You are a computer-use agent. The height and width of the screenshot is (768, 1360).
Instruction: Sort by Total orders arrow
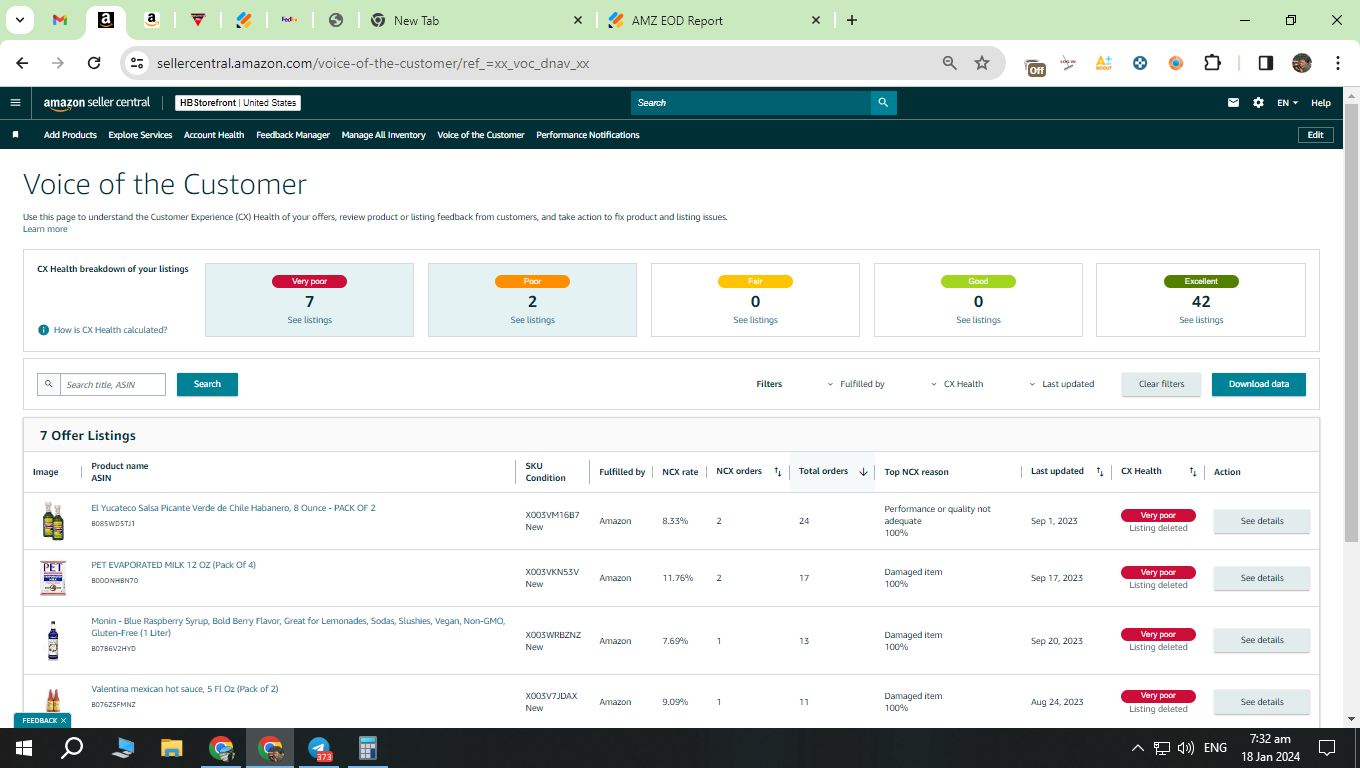[863, 472]
